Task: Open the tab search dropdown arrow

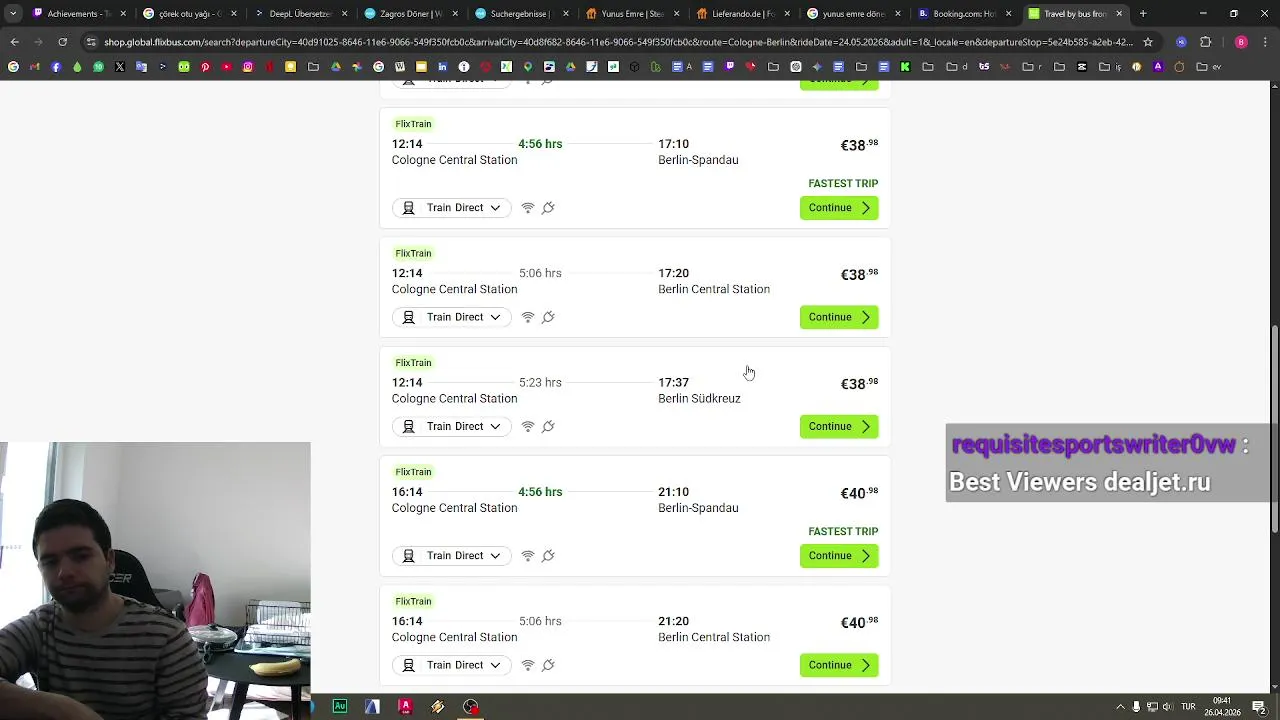Action: [x=12, y=14]
